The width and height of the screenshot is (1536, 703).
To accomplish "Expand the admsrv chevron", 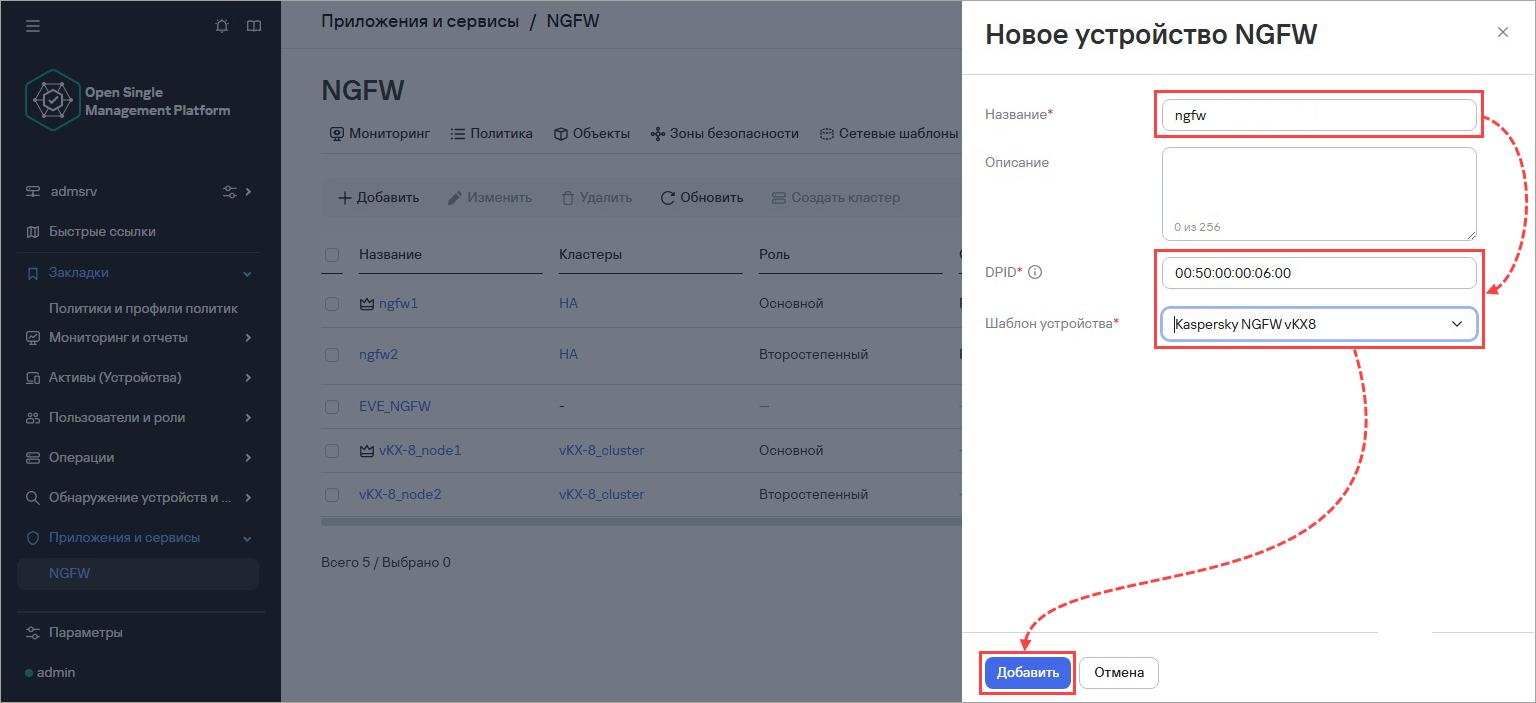I will pyautogui.click(x=249, y=191).
